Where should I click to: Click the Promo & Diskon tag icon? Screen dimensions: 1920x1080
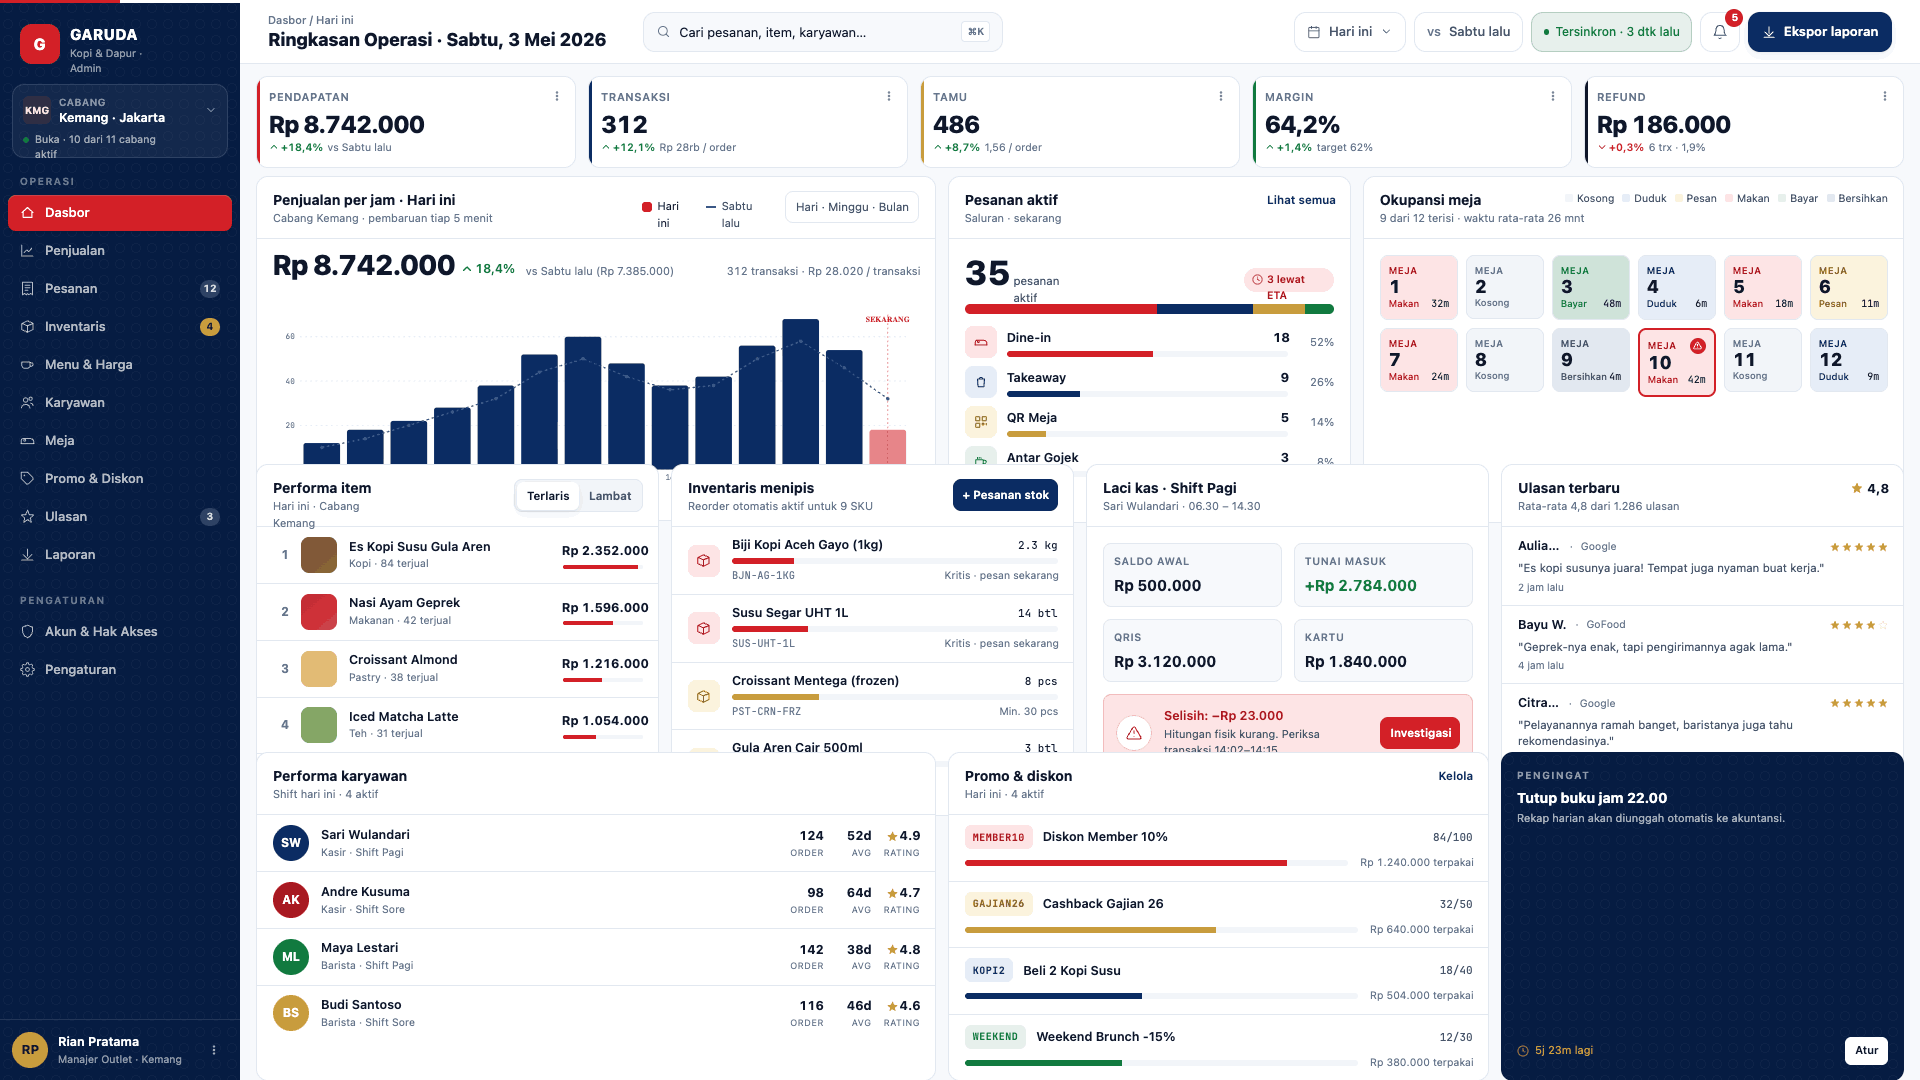(x=27, y=479)
